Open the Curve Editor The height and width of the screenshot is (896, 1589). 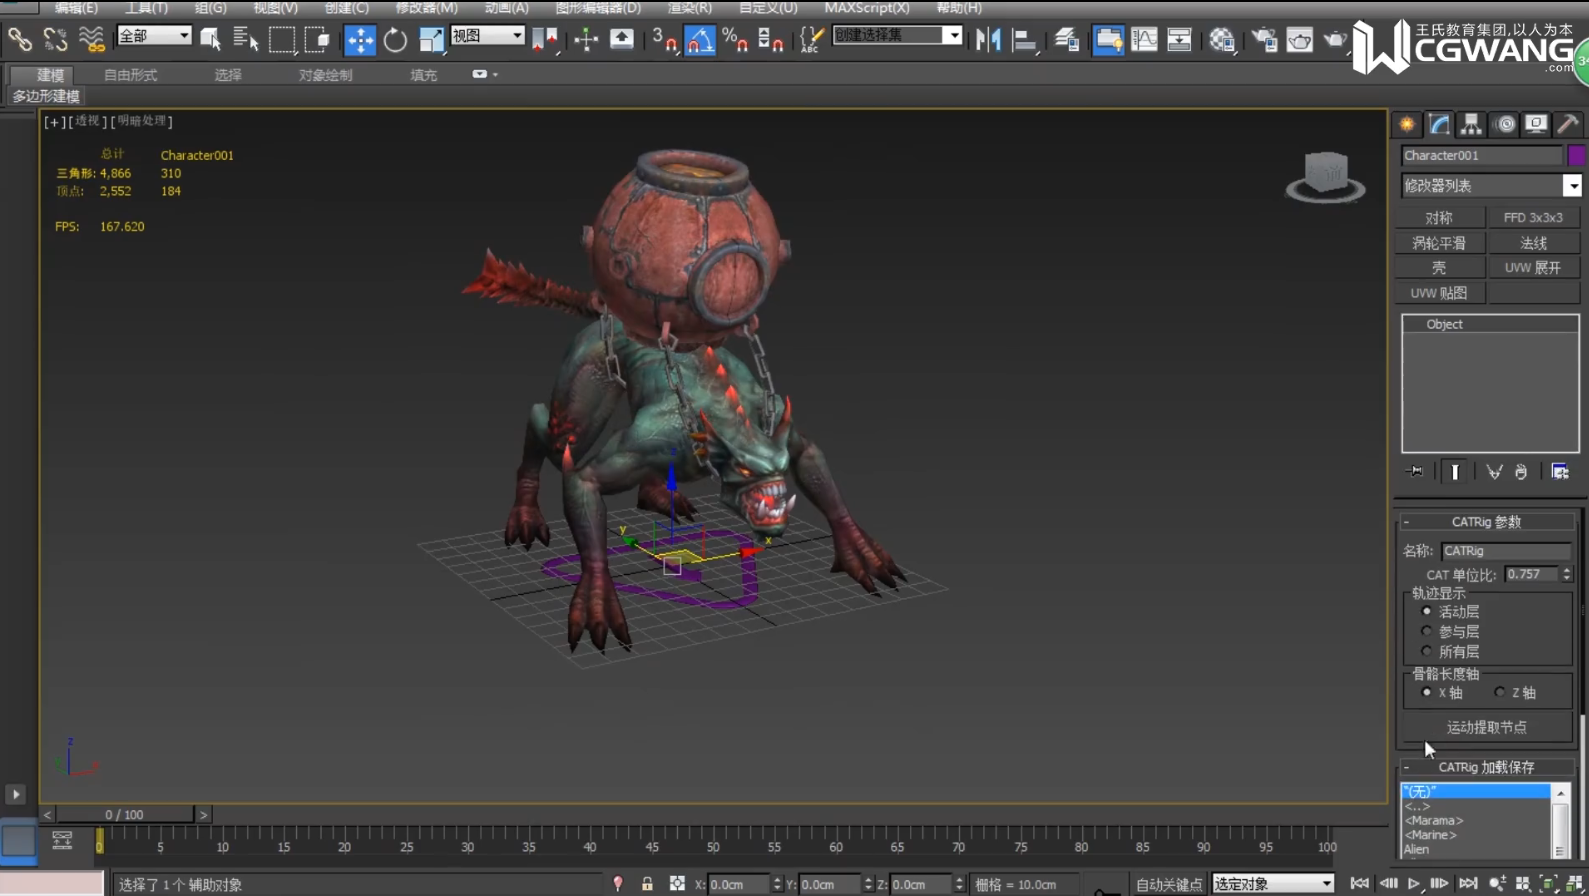point(1144,39)
